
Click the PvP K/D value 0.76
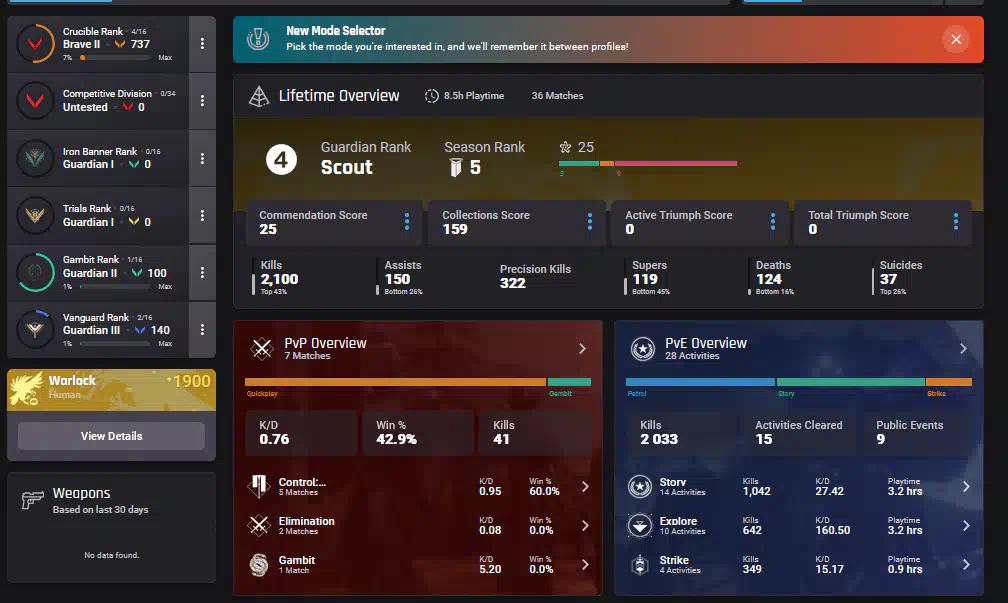coord(274,439)
